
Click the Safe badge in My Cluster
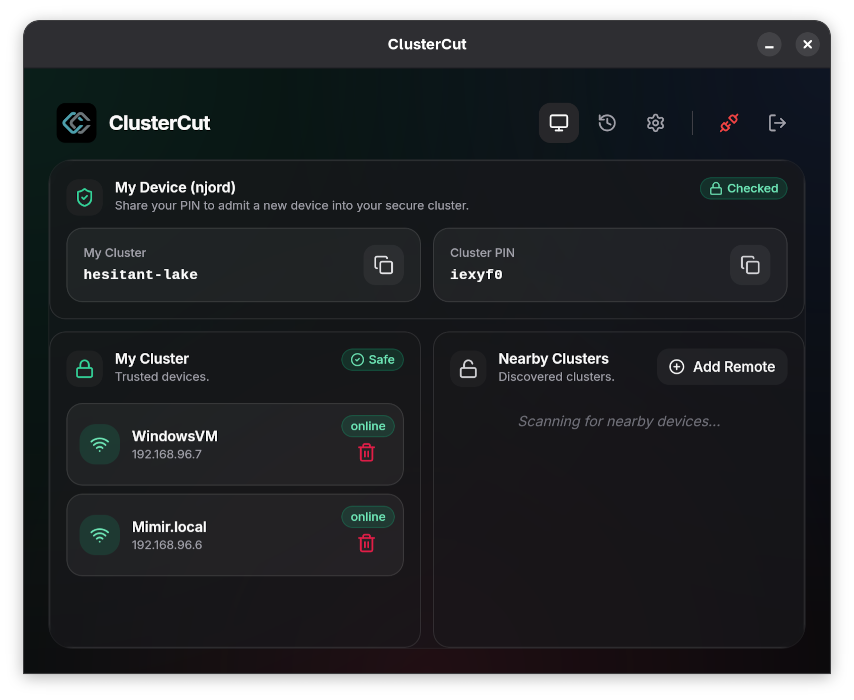[372, 359]
